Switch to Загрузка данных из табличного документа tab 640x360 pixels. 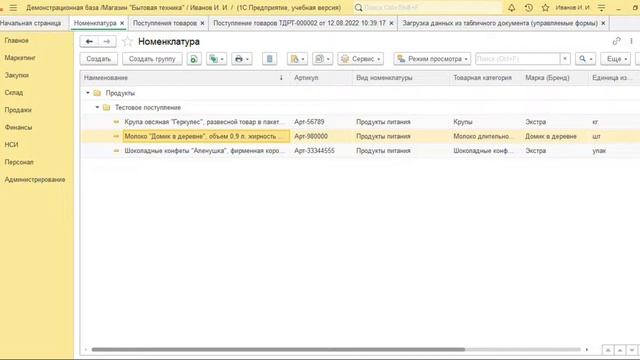point(500,23)
